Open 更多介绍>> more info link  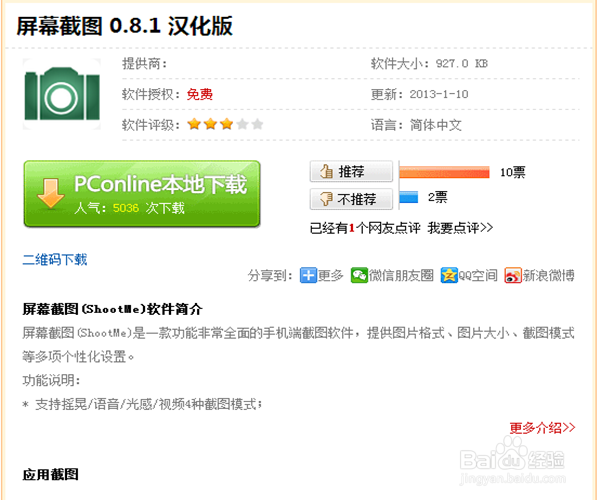542,427
